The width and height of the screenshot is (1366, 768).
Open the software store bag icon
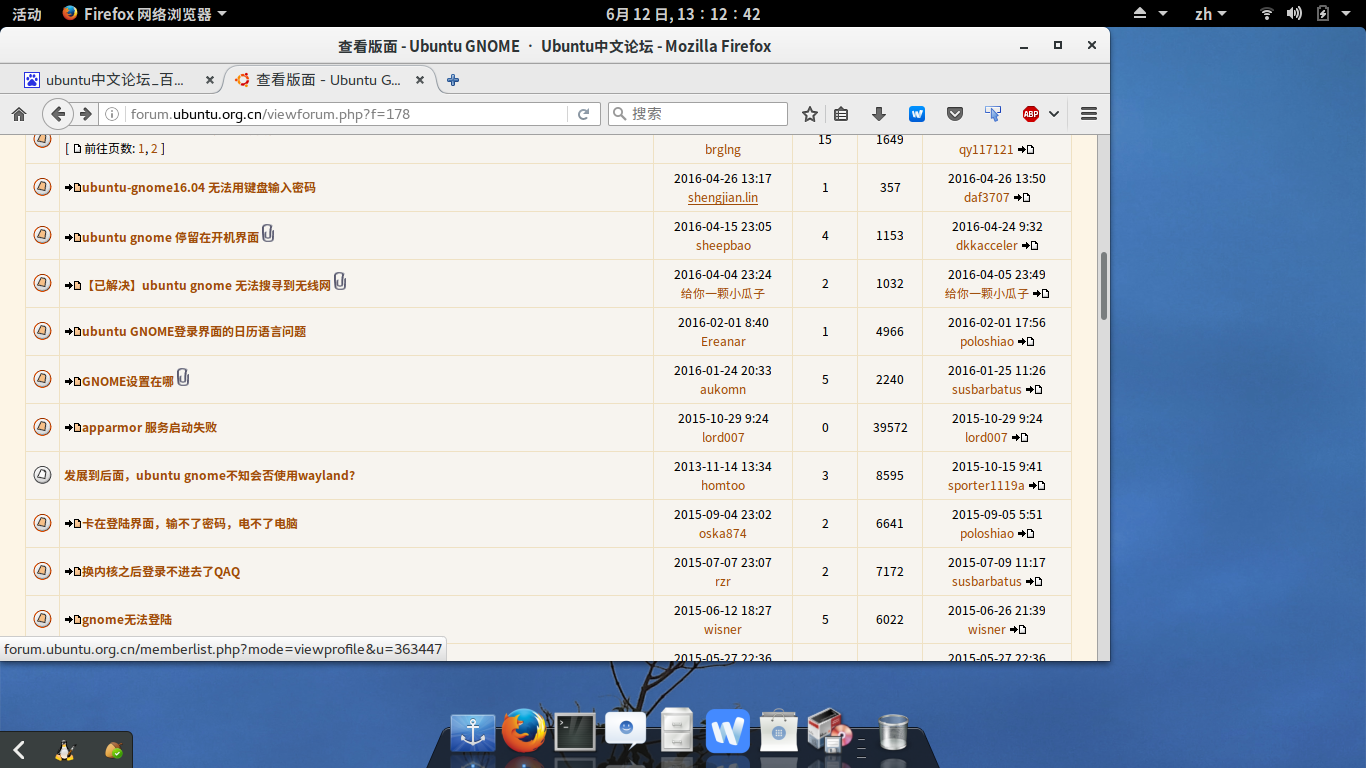coord(779,730)
